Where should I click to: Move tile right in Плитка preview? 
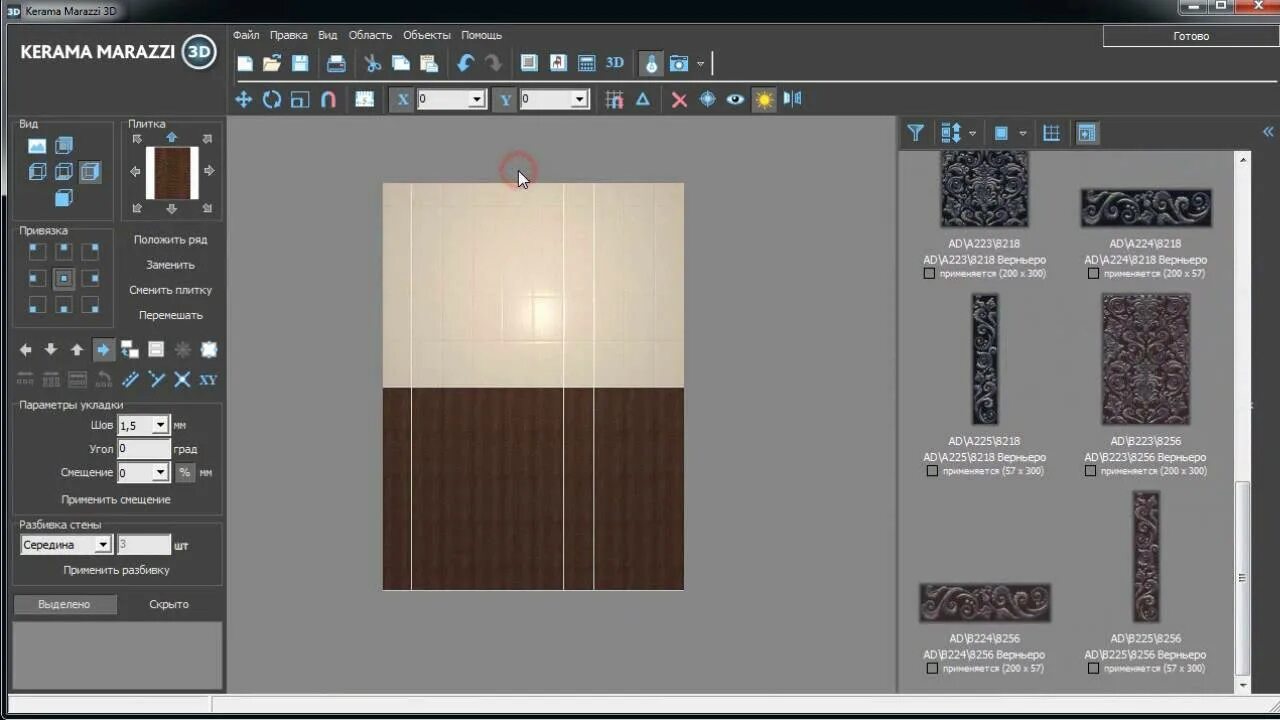pyautogui.click(x=209, y=171)
